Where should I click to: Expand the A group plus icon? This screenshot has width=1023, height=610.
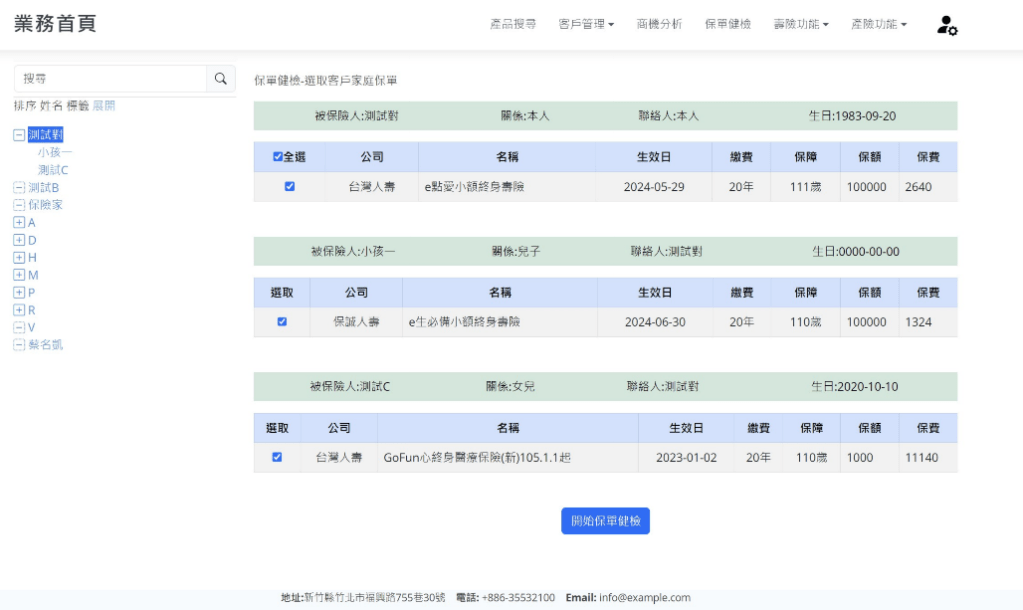[19, 222]
